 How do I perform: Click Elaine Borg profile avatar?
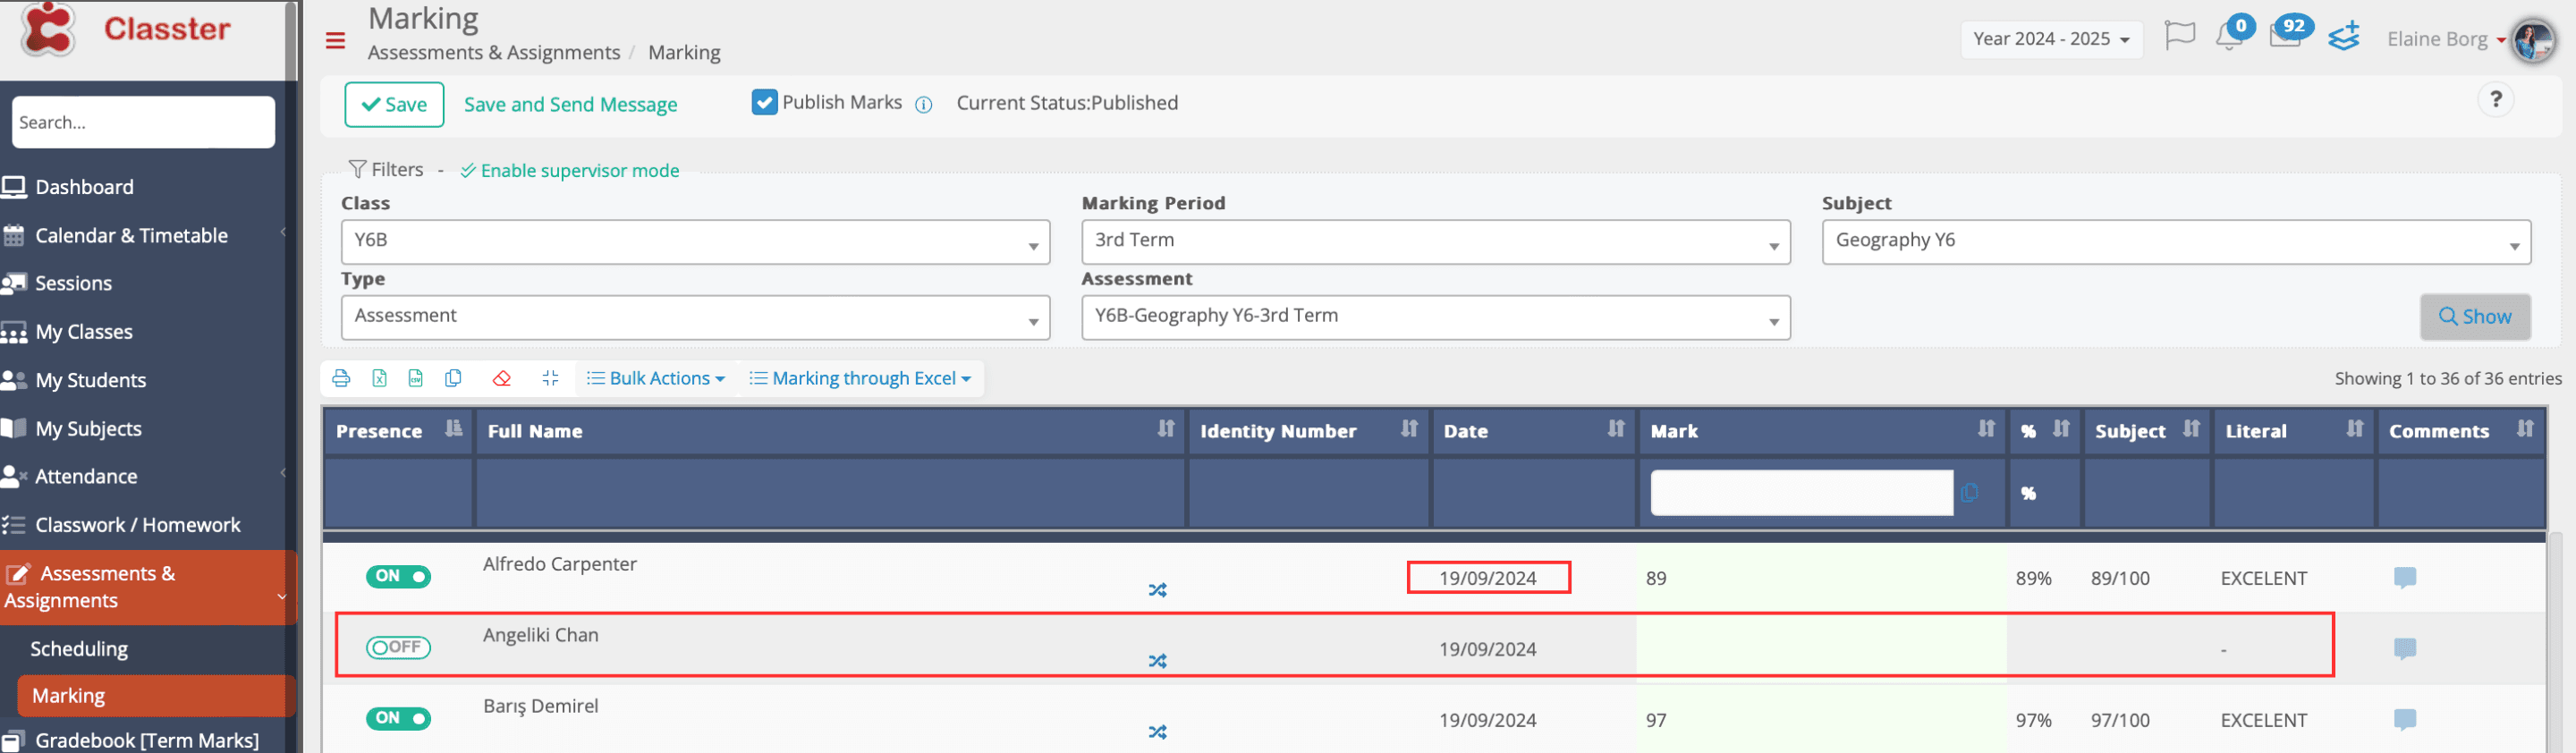tap(2534, 41)
